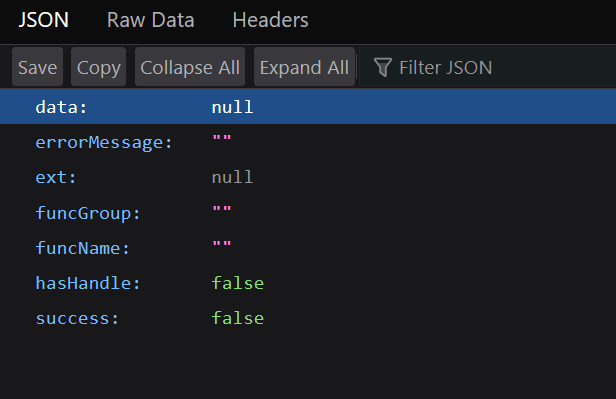This screenshot has height=399, width=616.
Task: Select the data key row
Action: [x=308, y=106]
